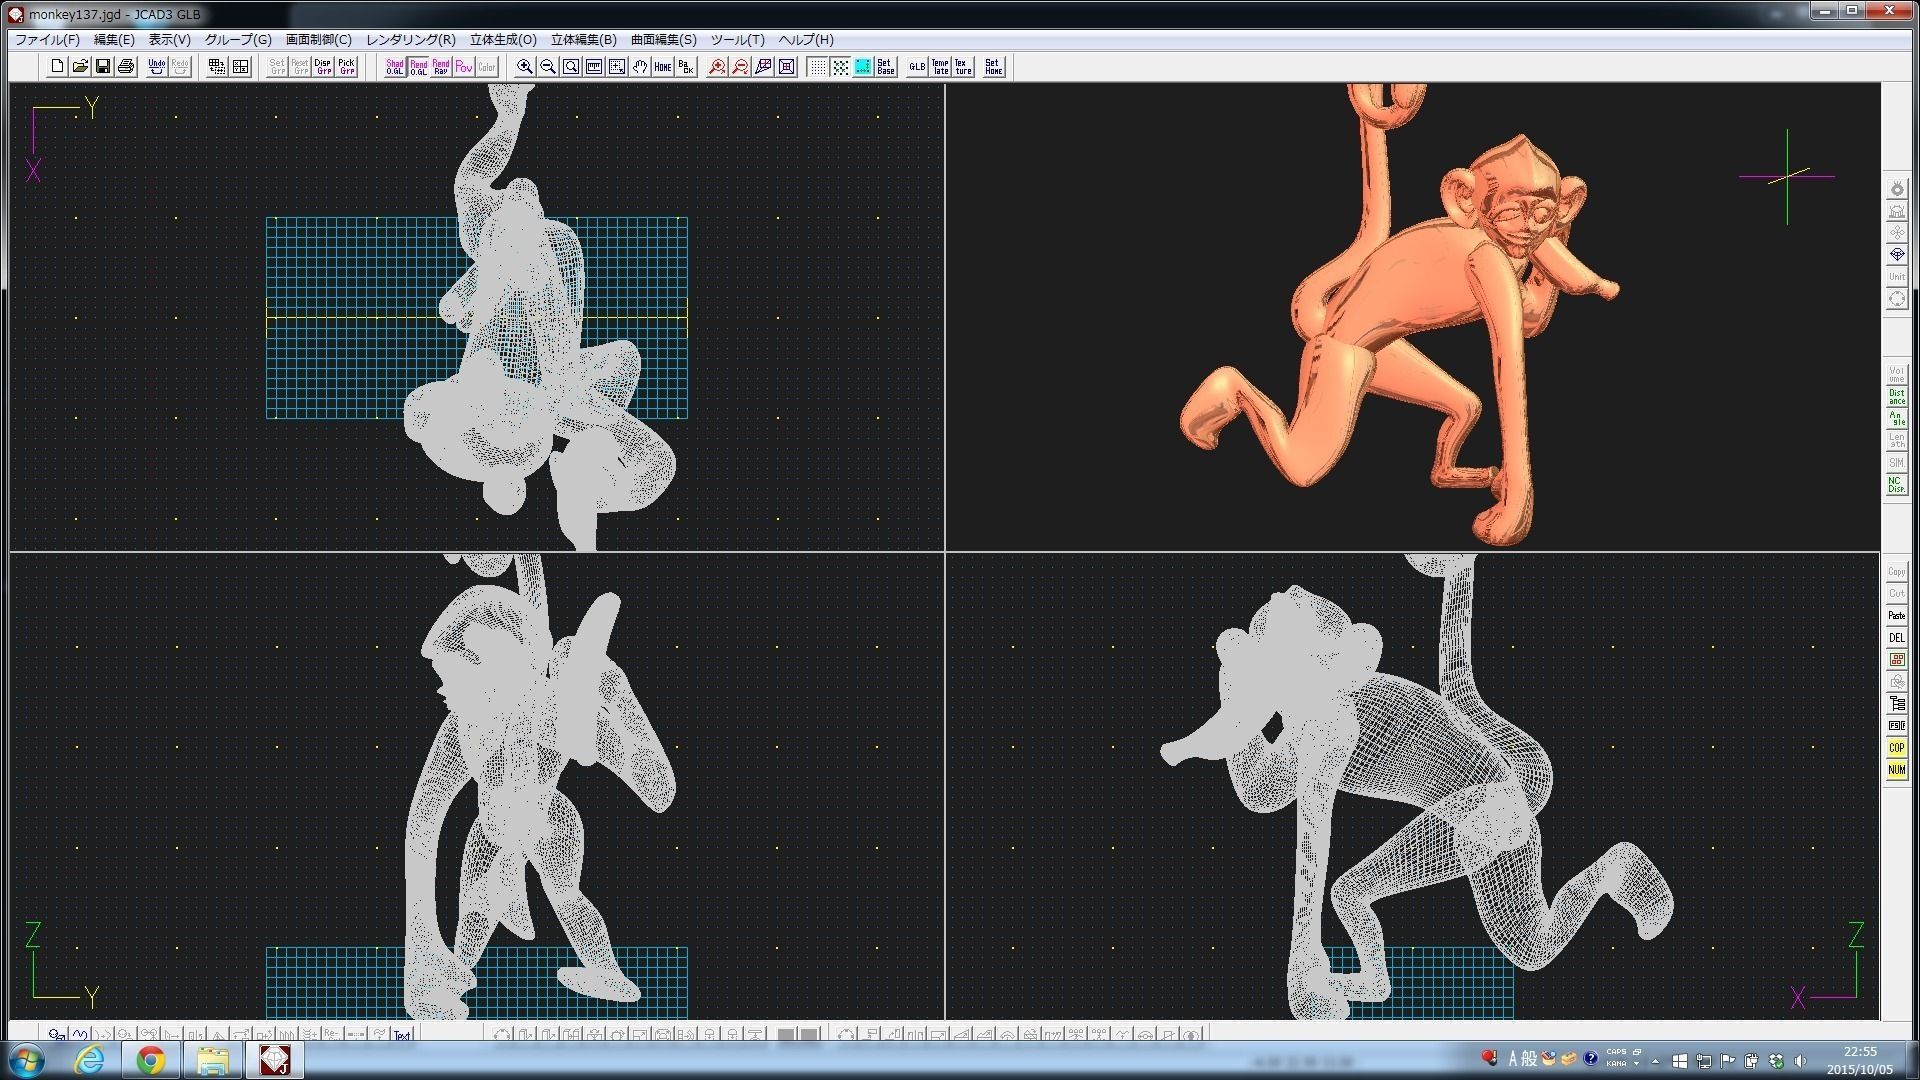The image size is (1920, 1080).
Task: Open the グループ(G) menu
Action: (x=238, y=40)
